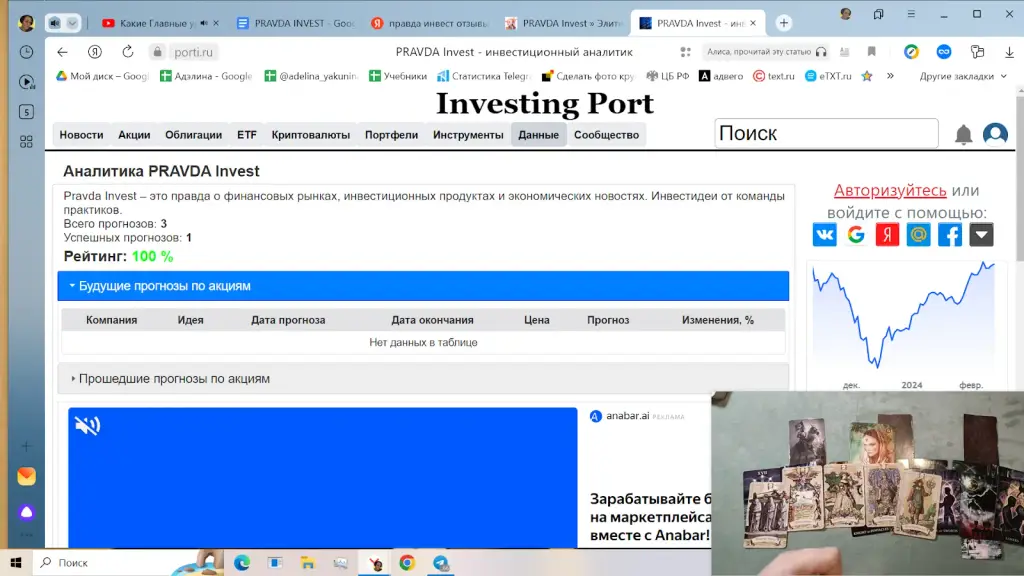Switch to the YouTube Какие Главные tab
The width and height of the screenshot is (1024, 576).
click(157, 23)
